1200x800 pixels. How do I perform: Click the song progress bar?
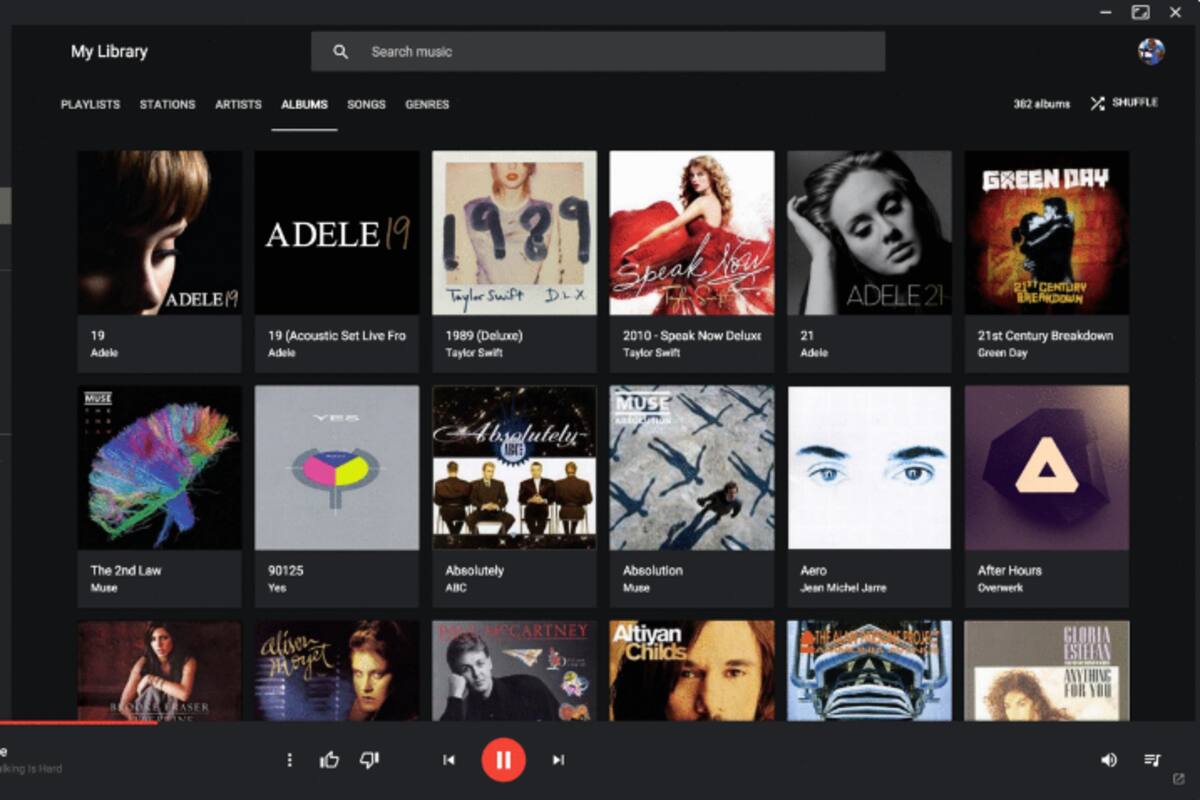coord(600,722)
